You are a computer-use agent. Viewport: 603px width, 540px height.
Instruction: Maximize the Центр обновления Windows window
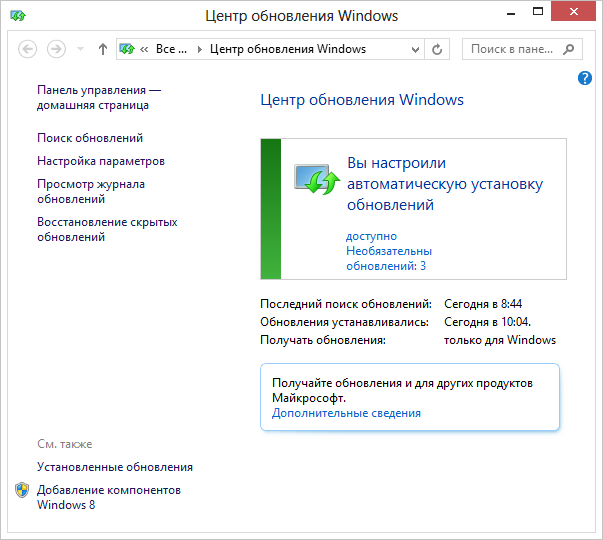pos(538,12)
